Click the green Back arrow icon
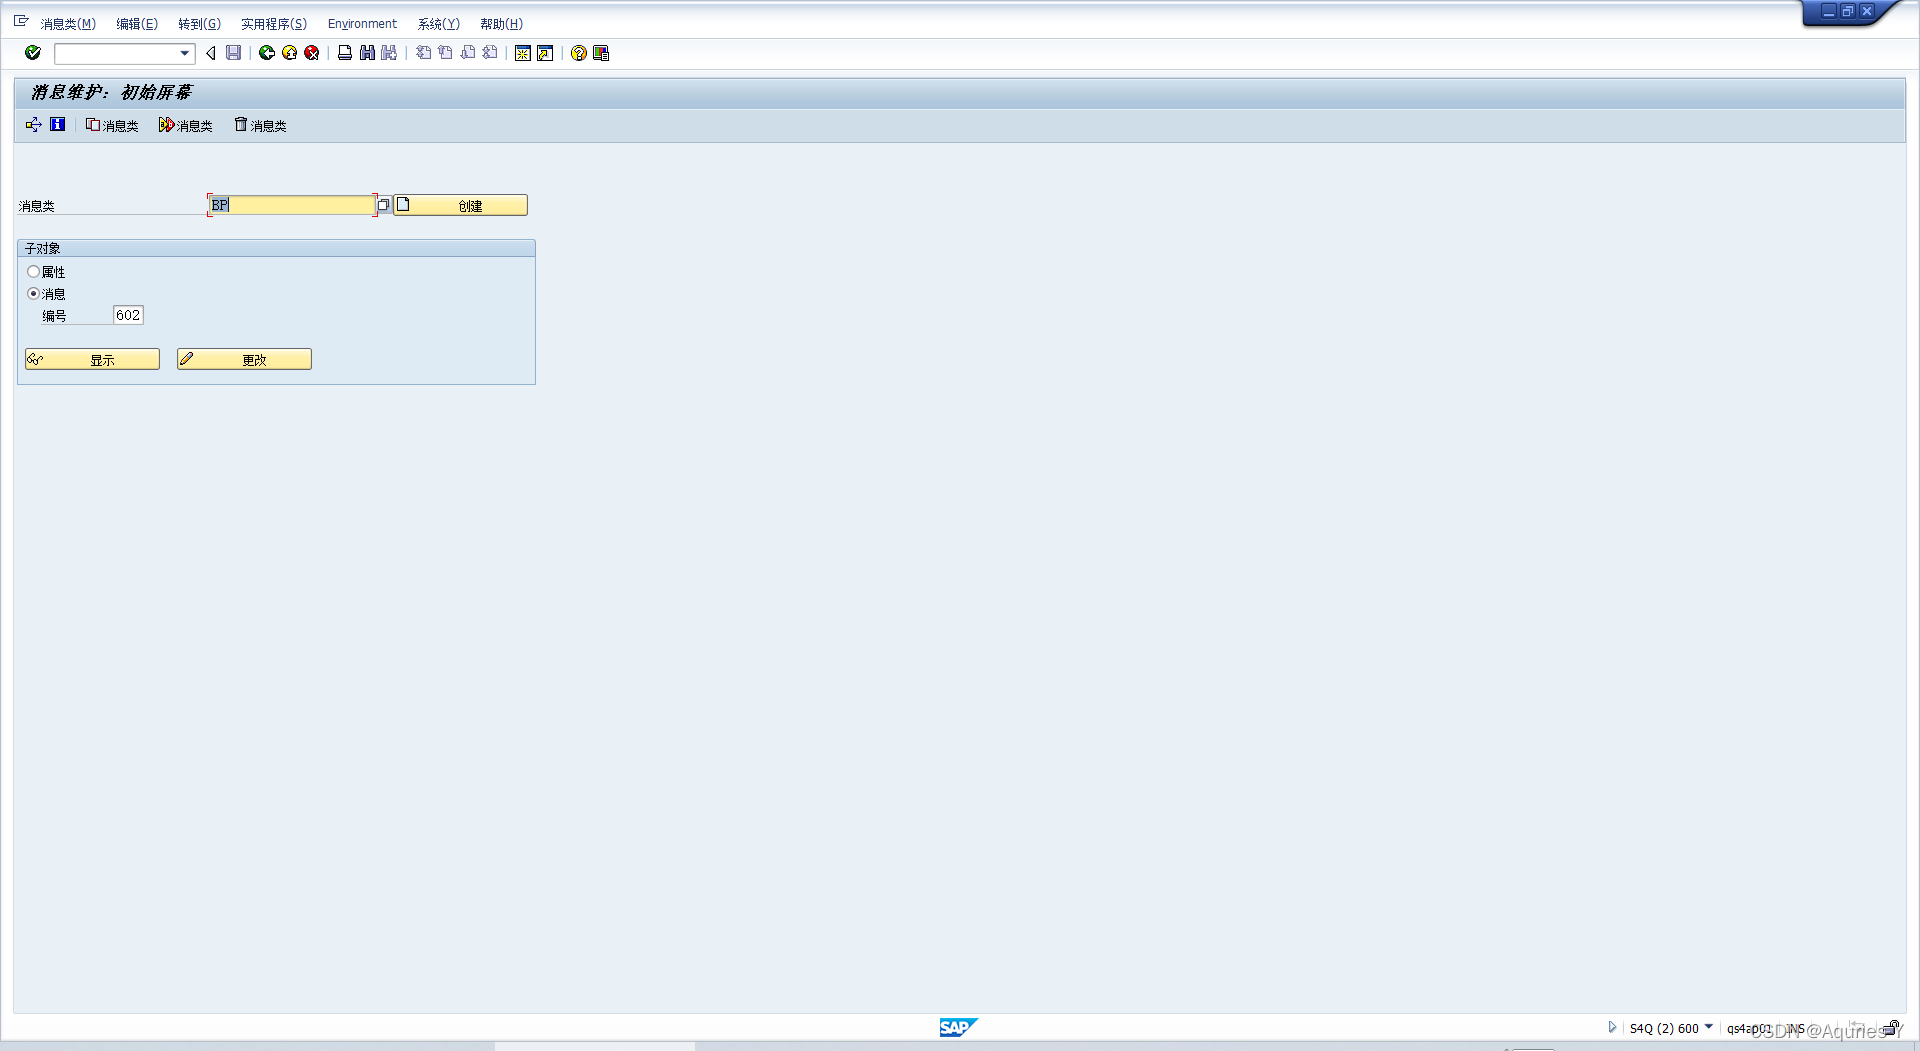This screenshot has height=1051, width=1920. (266, 53)
